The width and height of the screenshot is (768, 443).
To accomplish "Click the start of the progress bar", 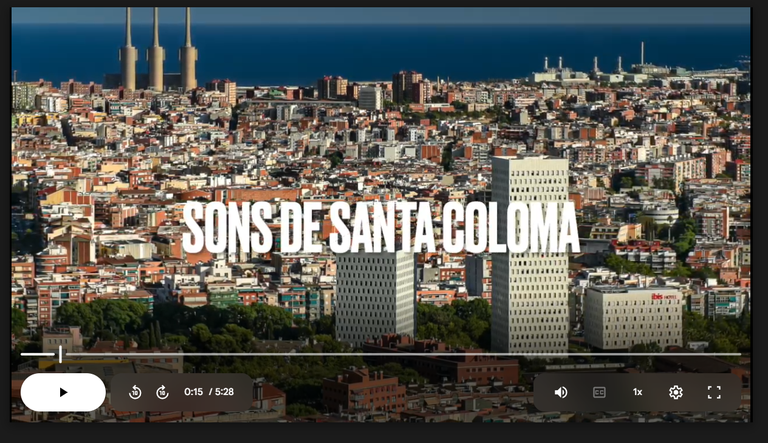I will pyautogui.click(x=23, y=354).
